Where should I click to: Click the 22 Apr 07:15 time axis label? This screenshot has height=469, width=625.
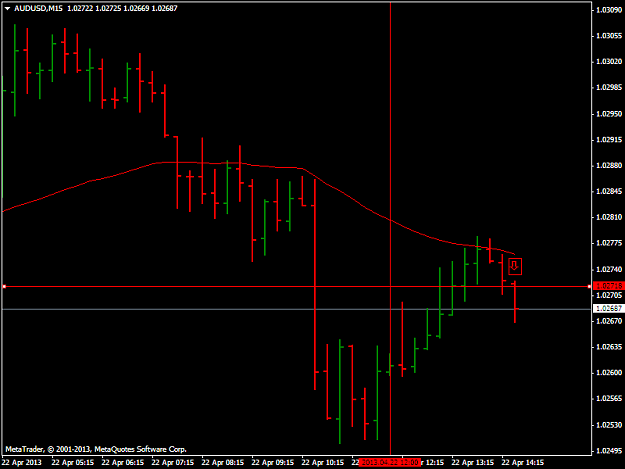173,463
